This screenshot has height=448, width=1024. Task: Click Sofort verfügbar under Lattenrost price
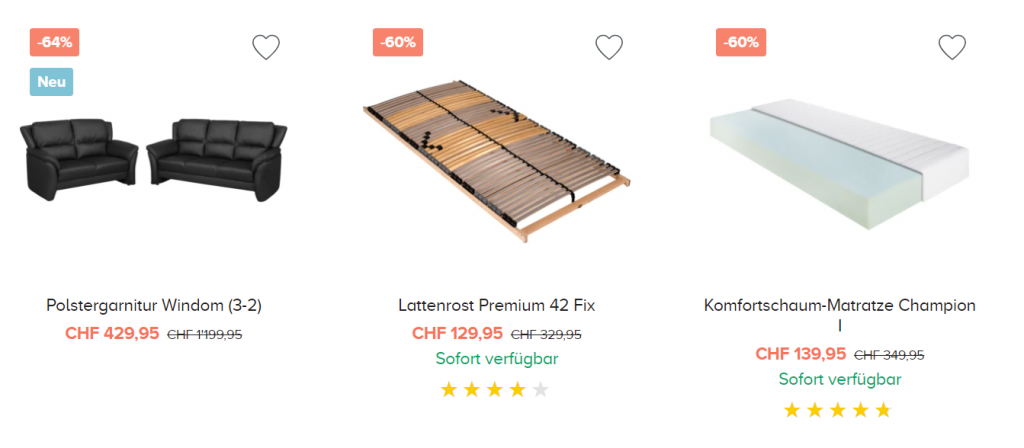coord(497,359)
